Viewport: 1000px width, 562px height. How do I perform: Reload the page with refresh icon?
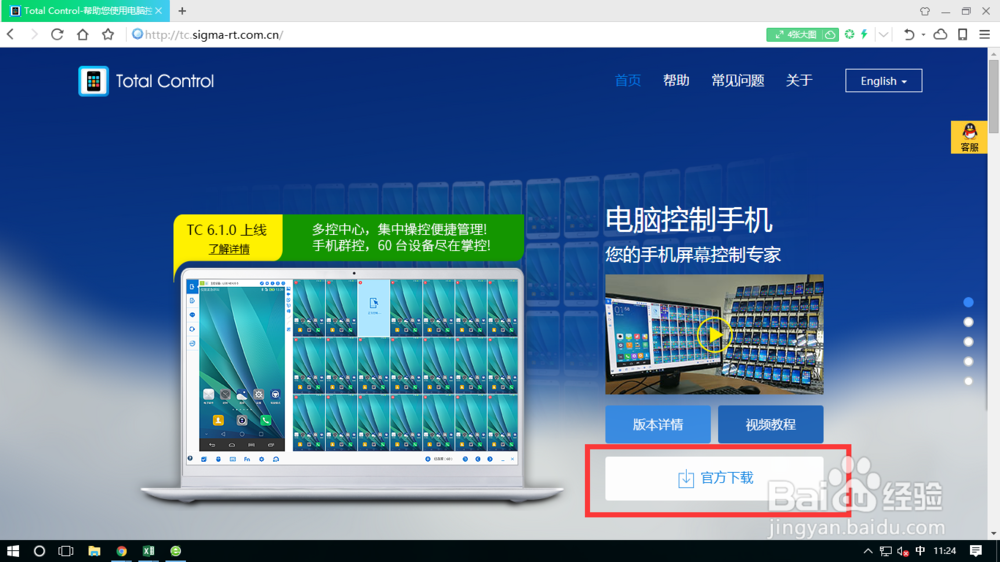[57, 34]
